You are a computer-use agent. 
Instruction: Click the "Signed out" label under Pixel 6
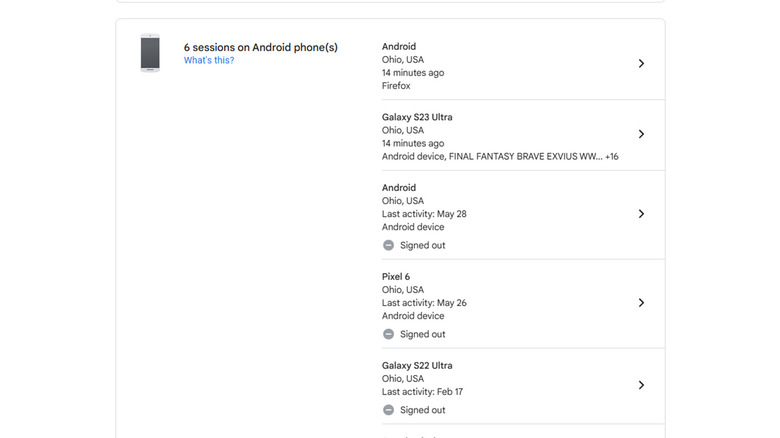coord(422,334)
